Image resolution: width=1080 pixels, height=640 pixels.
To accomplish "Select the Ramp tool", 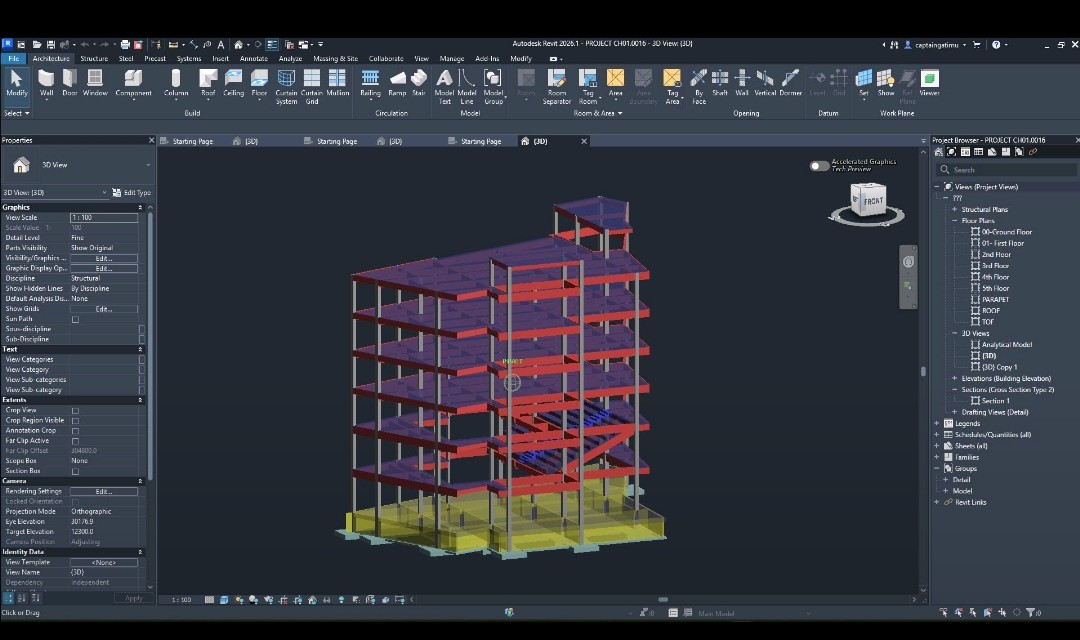I will [397, 83].
